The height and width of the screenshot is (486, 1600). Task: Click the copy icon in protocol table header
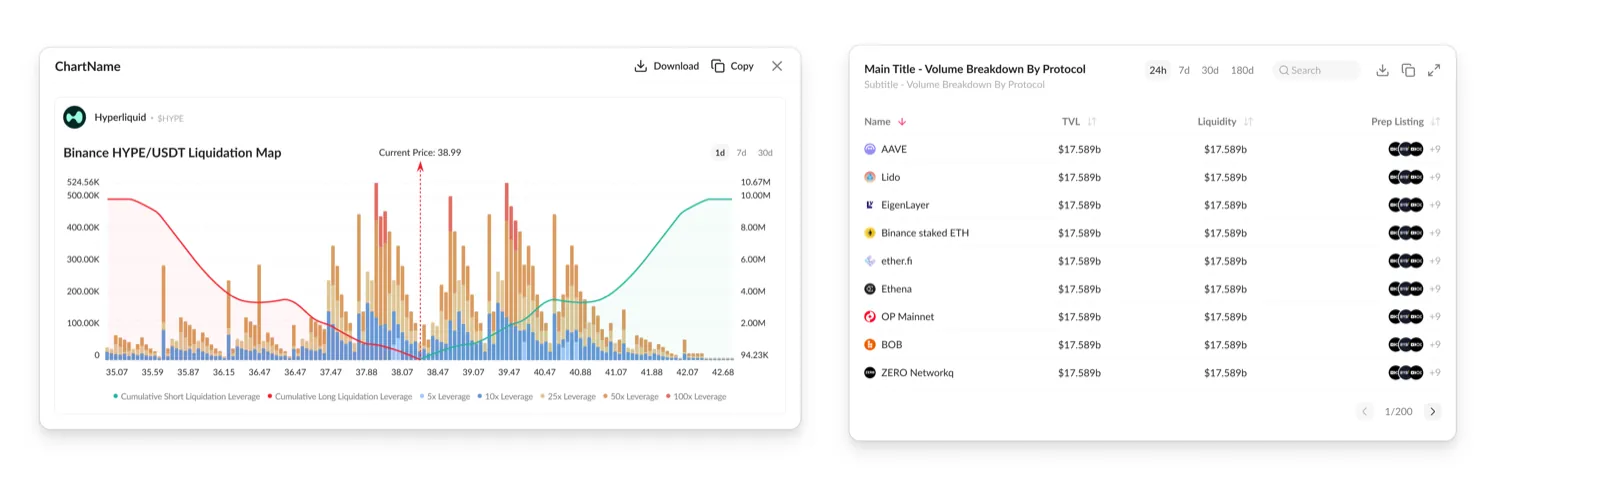[1408, 70]
